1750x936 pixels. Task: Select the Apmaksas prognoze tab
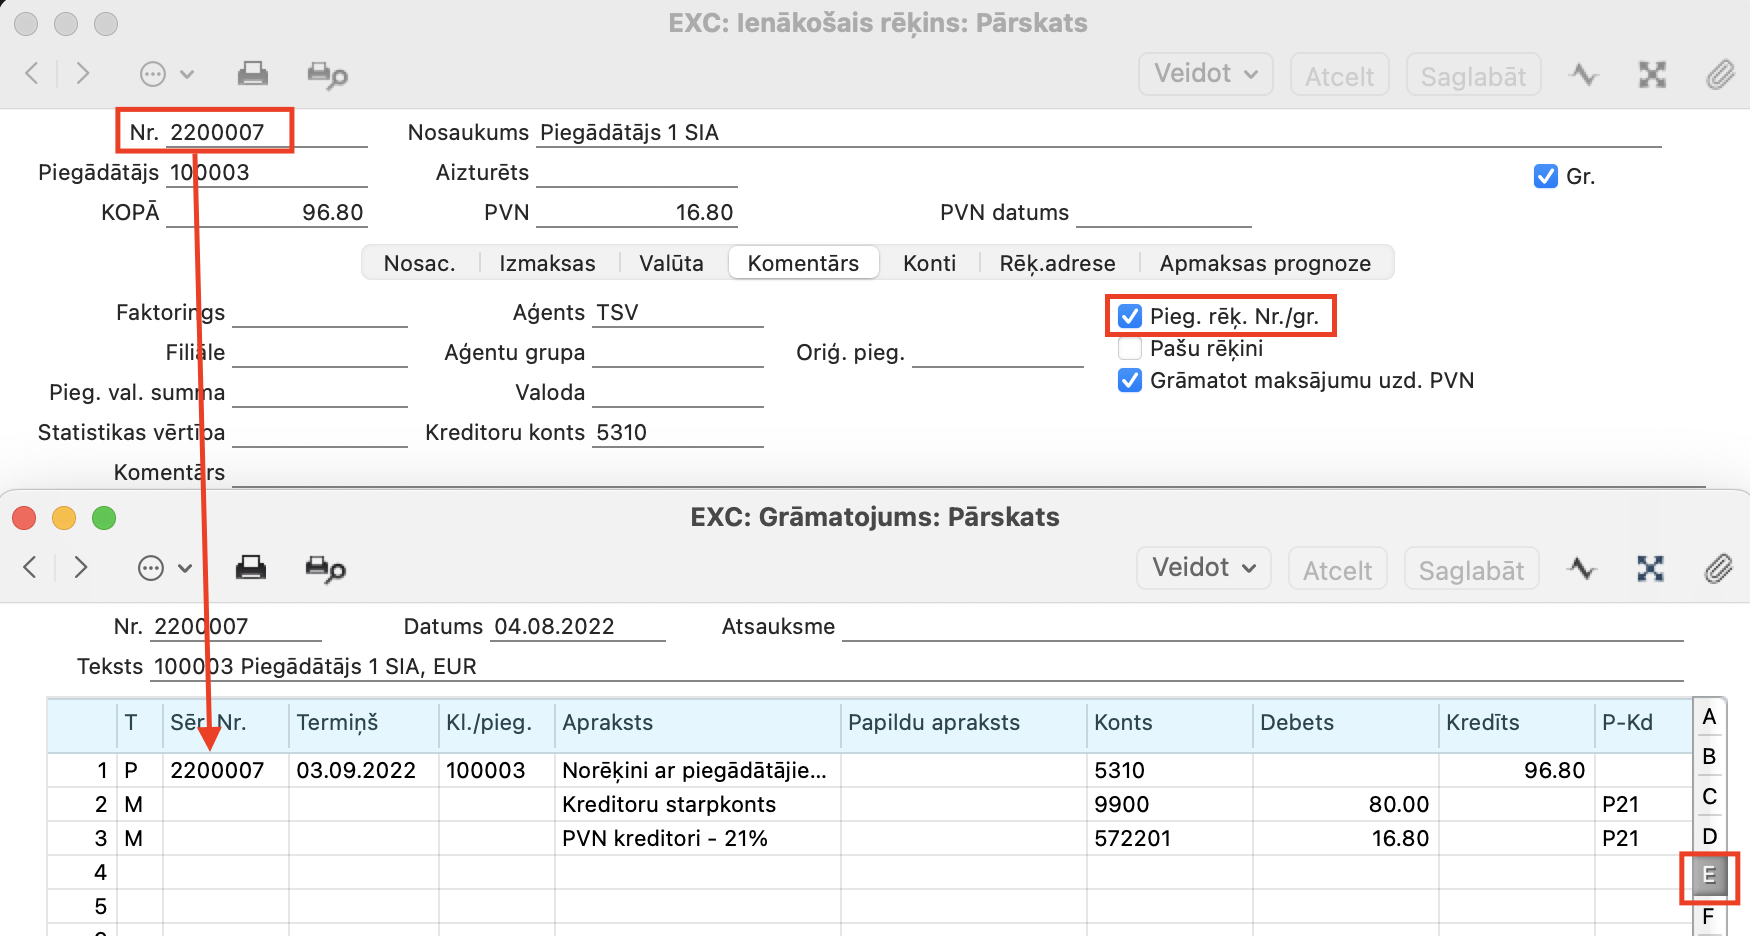[x=1264, y=263]
